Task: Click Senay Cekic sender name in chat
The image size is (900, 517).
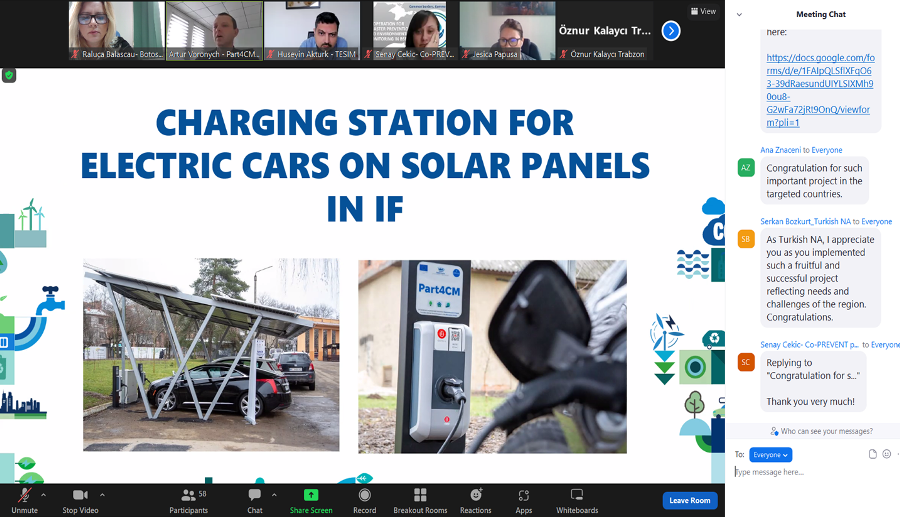Action: [809, 344]
